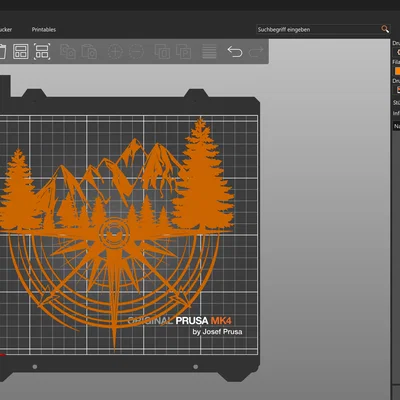Click the Split to objects icon

click(x=162, y=52)
